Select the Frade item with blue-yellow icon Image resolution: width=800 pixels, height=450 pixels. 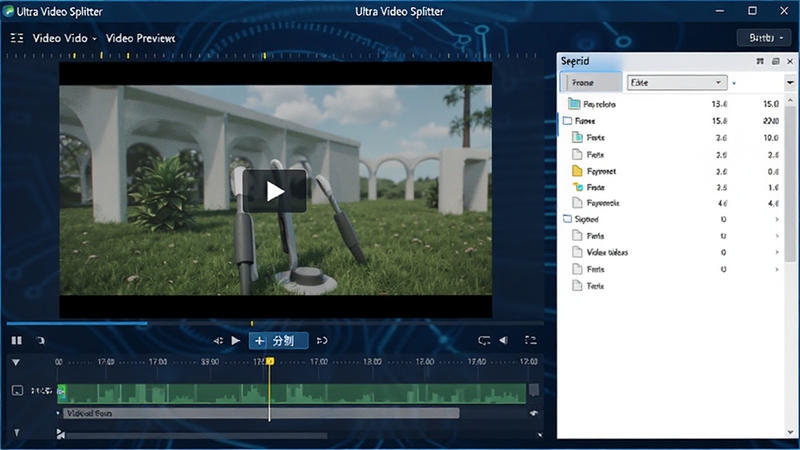[673, 187]
